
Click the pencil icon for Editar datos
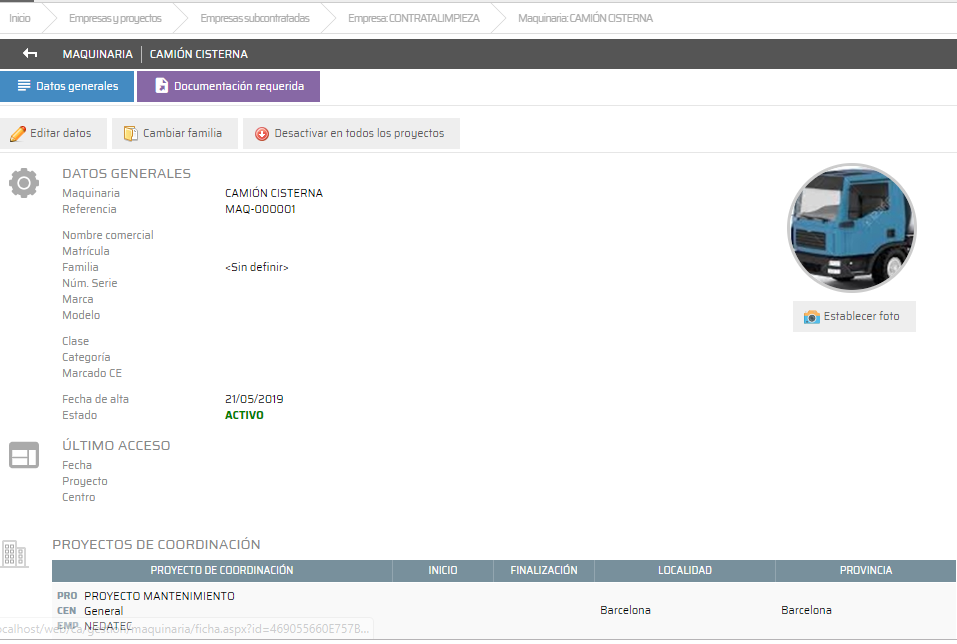17,133
